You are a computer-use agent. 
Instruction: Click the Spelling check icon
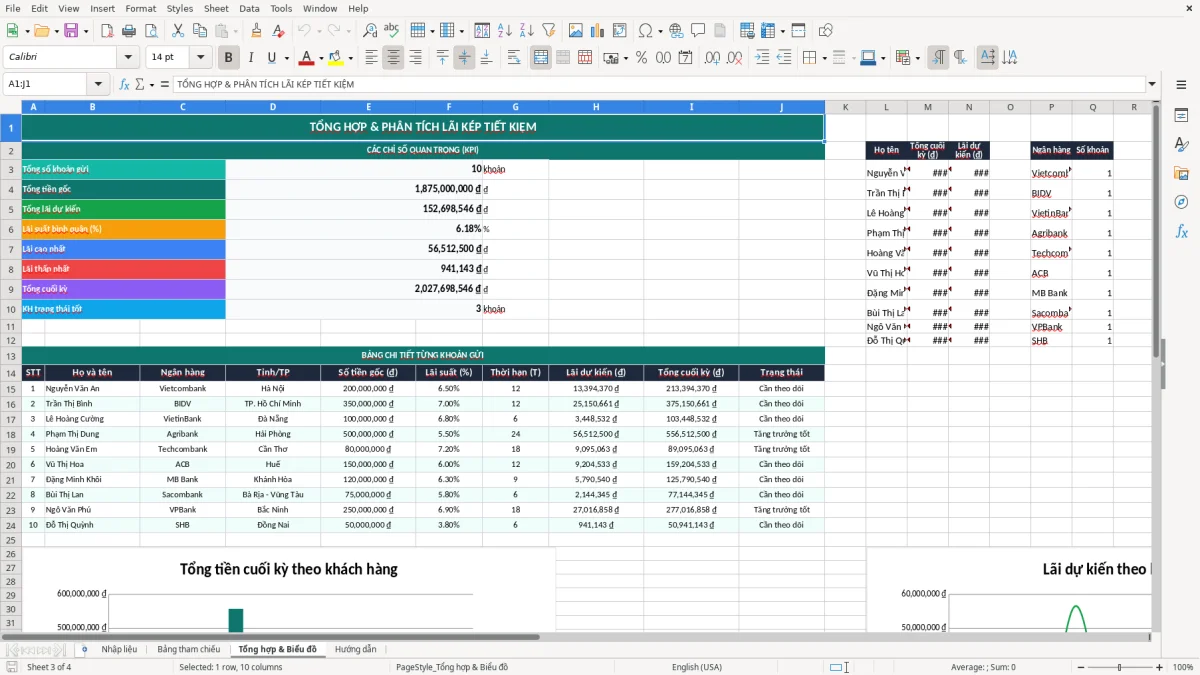point(392,31)
